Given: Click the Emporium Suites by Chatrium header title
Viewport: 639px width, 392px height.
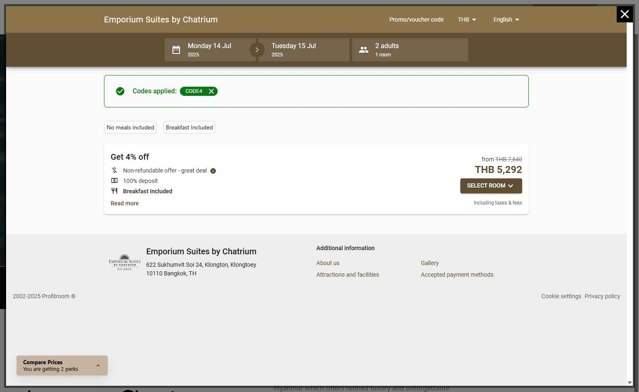Looking at the screenshot, I should click(x=161, y=20).
